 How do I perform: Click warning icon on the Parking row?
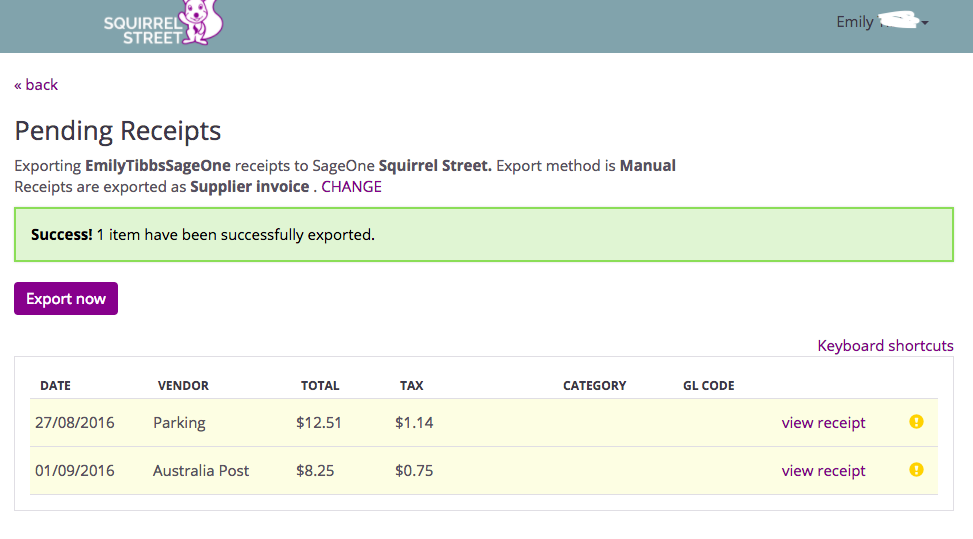coord(917,422)
